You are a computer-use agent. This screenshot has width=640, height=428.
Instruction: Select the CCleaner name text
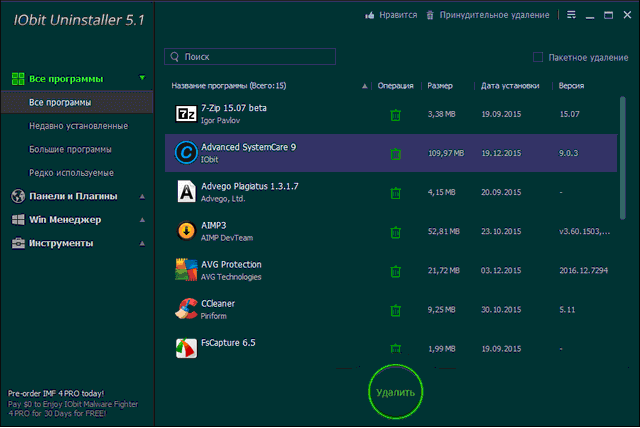coord(218,304)
